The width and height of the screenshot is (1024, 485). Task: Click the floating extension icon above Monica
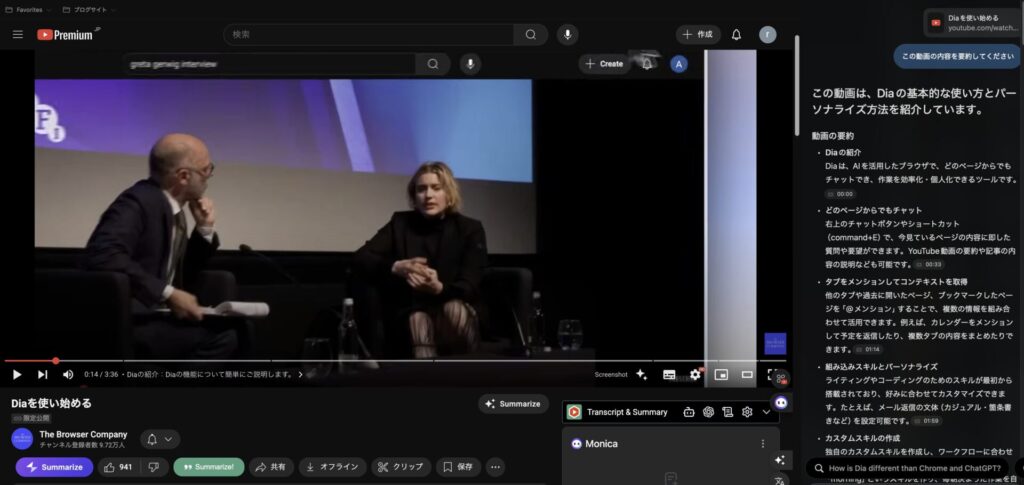coord(780,378)
